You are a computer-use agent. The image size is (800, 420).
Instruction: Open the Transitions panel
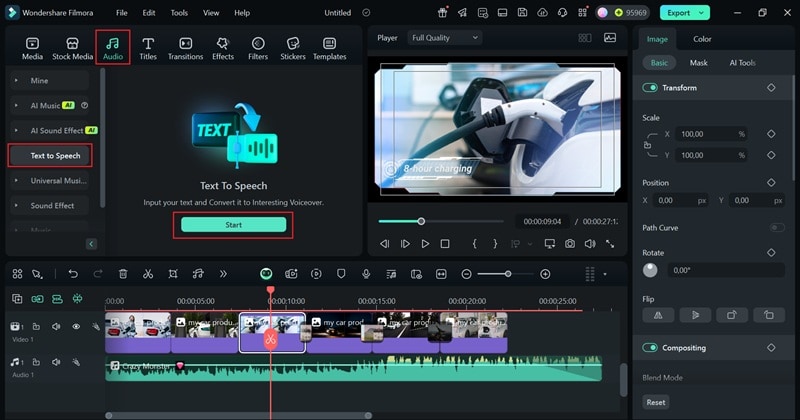185,48
